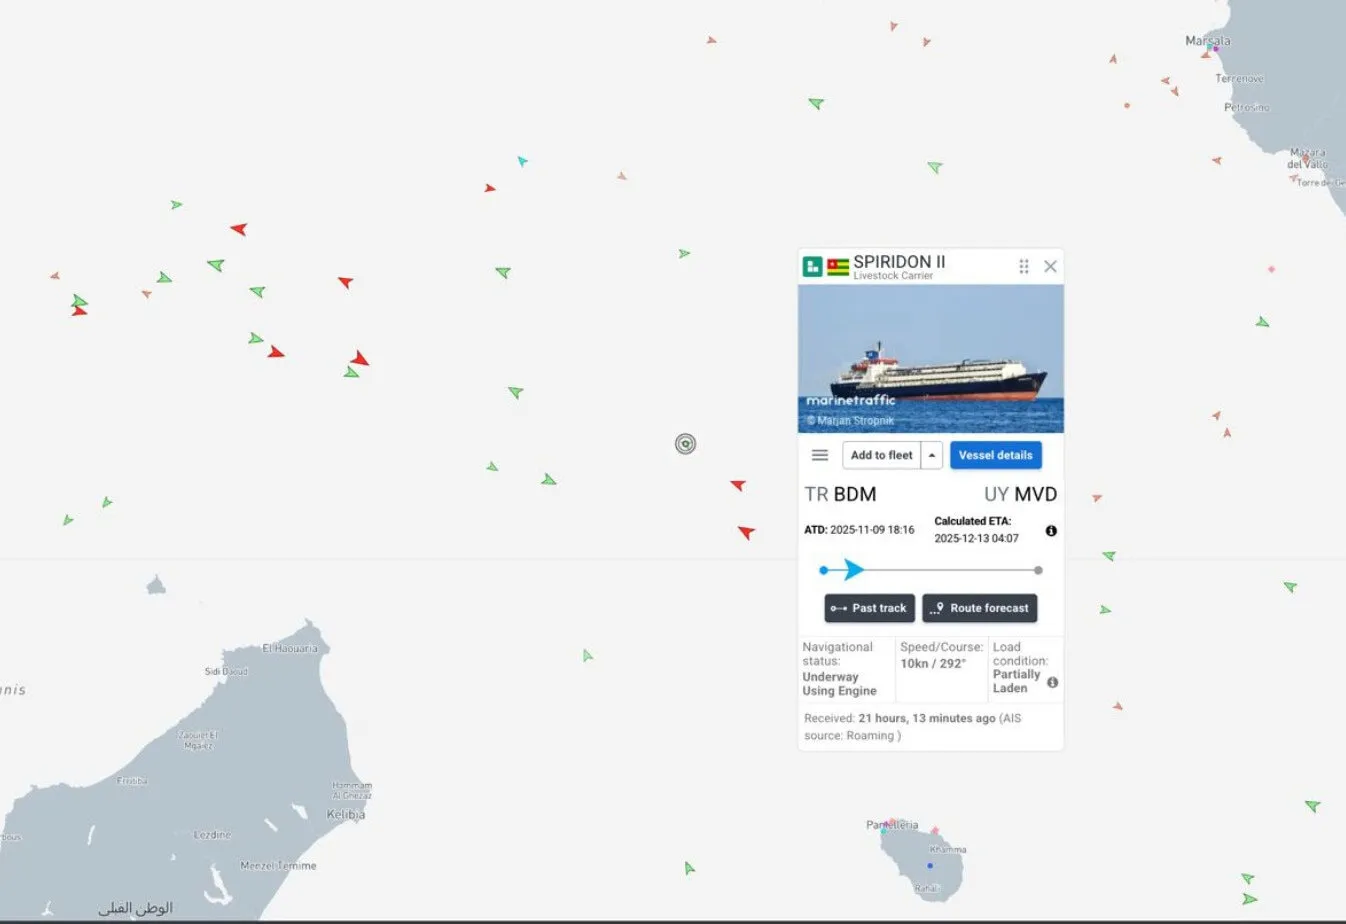Open Vessel details for SPIRIDON II
The width and height of the screenshot is (1346, 924).
pos(995,455)
